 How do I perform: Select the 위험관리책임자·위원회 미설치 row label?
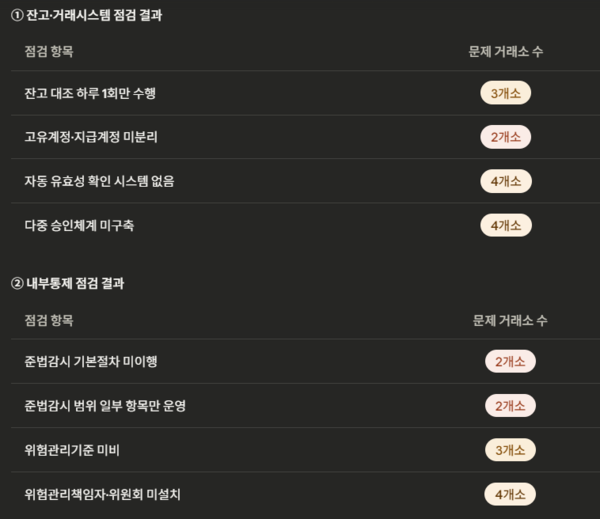[x=109, y=494]
